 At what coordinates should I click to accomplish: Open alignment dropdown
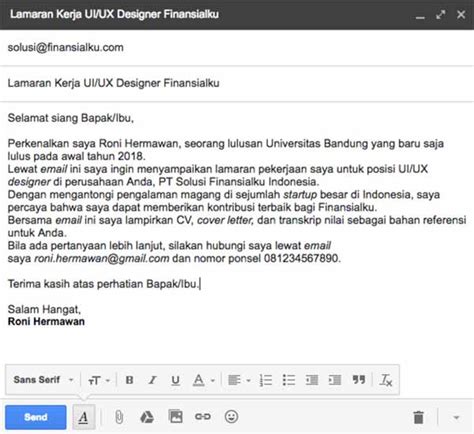(239, 380)
